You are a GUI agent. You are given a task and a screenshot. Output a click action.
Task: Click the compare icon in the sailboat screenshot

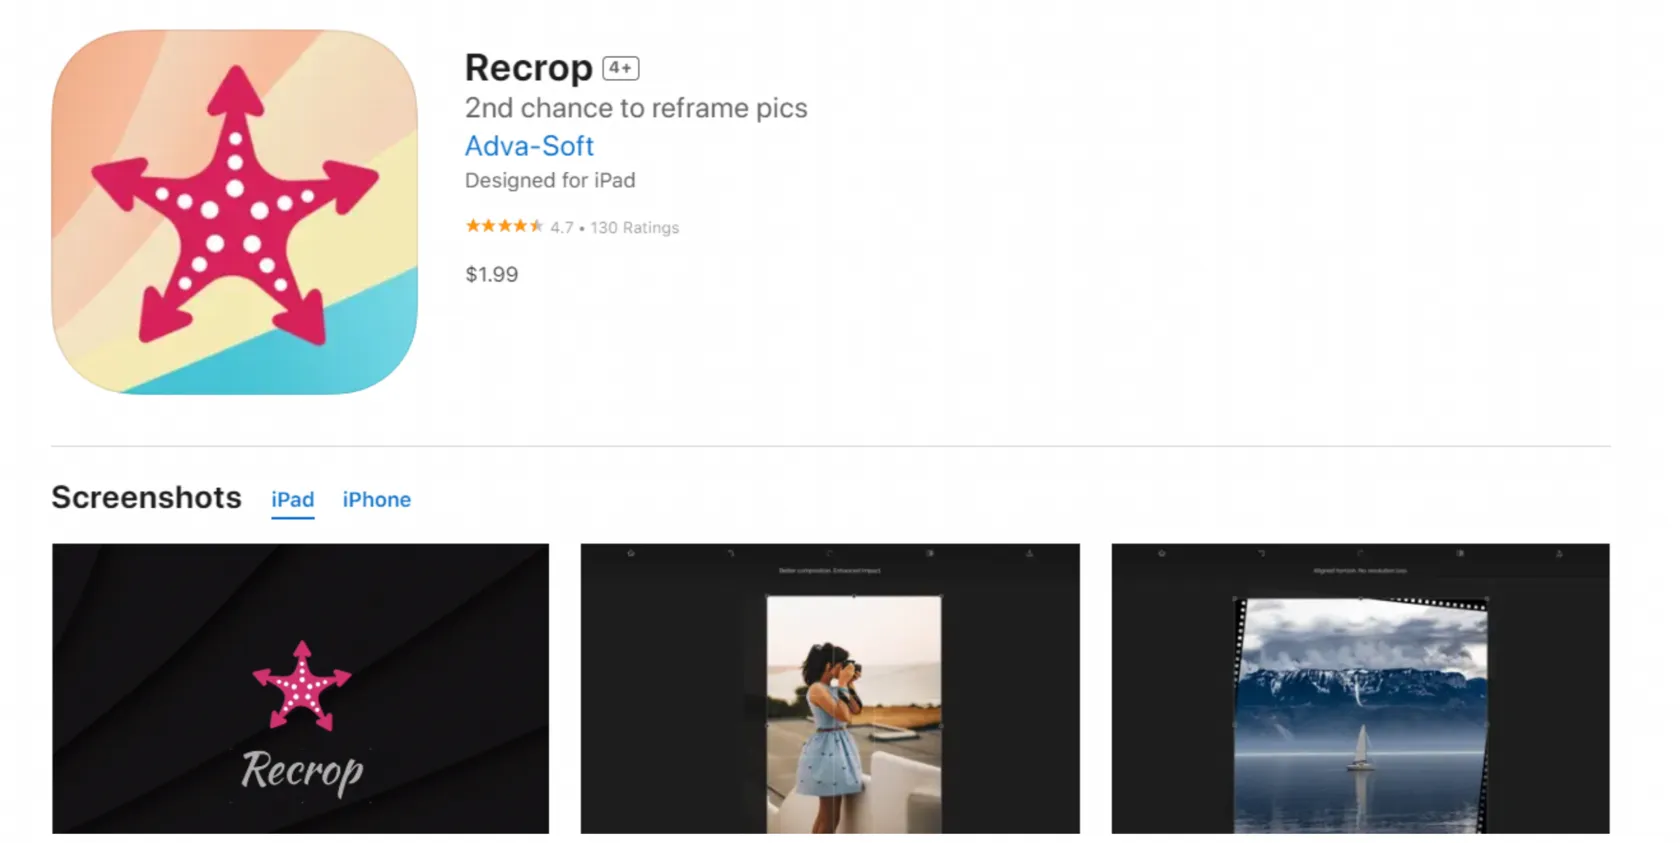tap(1460, 553)
